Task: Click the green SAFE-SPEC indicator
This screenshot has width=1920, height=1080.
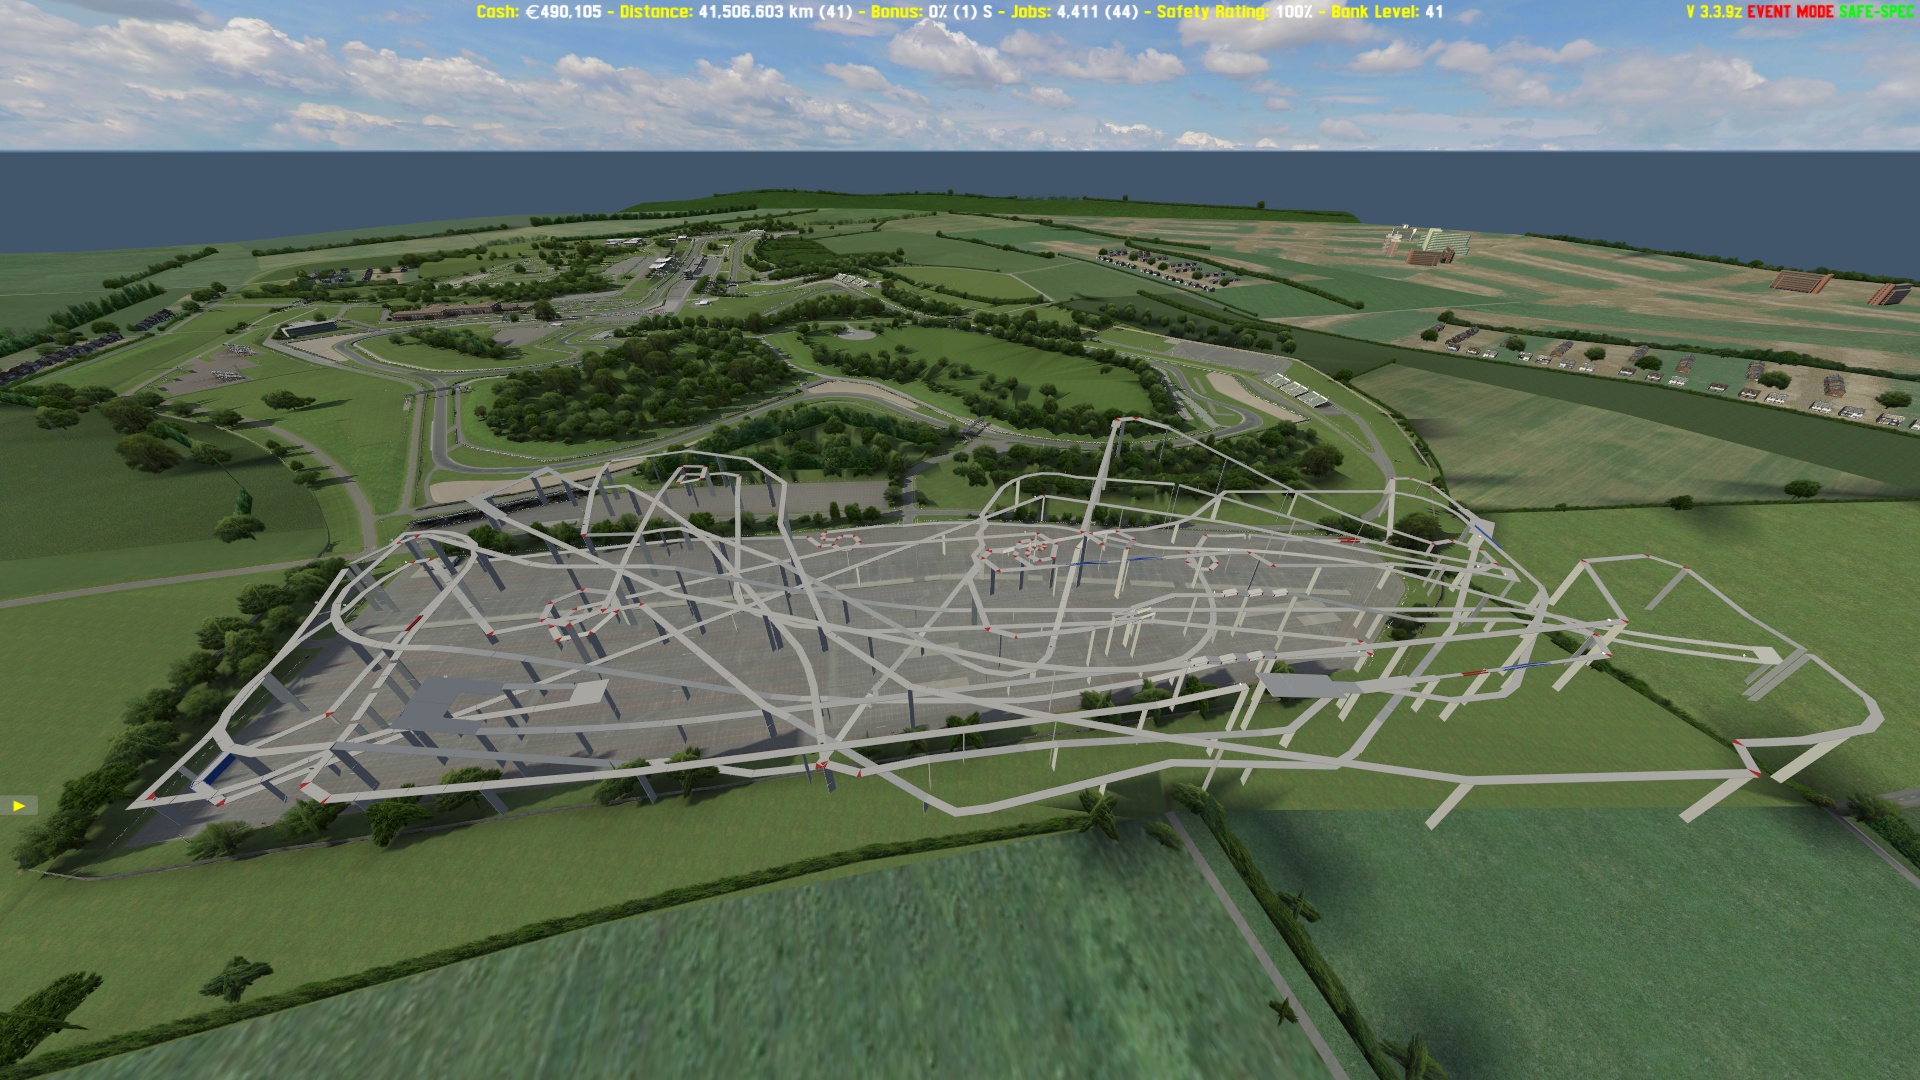Action: click(x=1875, y=12)
